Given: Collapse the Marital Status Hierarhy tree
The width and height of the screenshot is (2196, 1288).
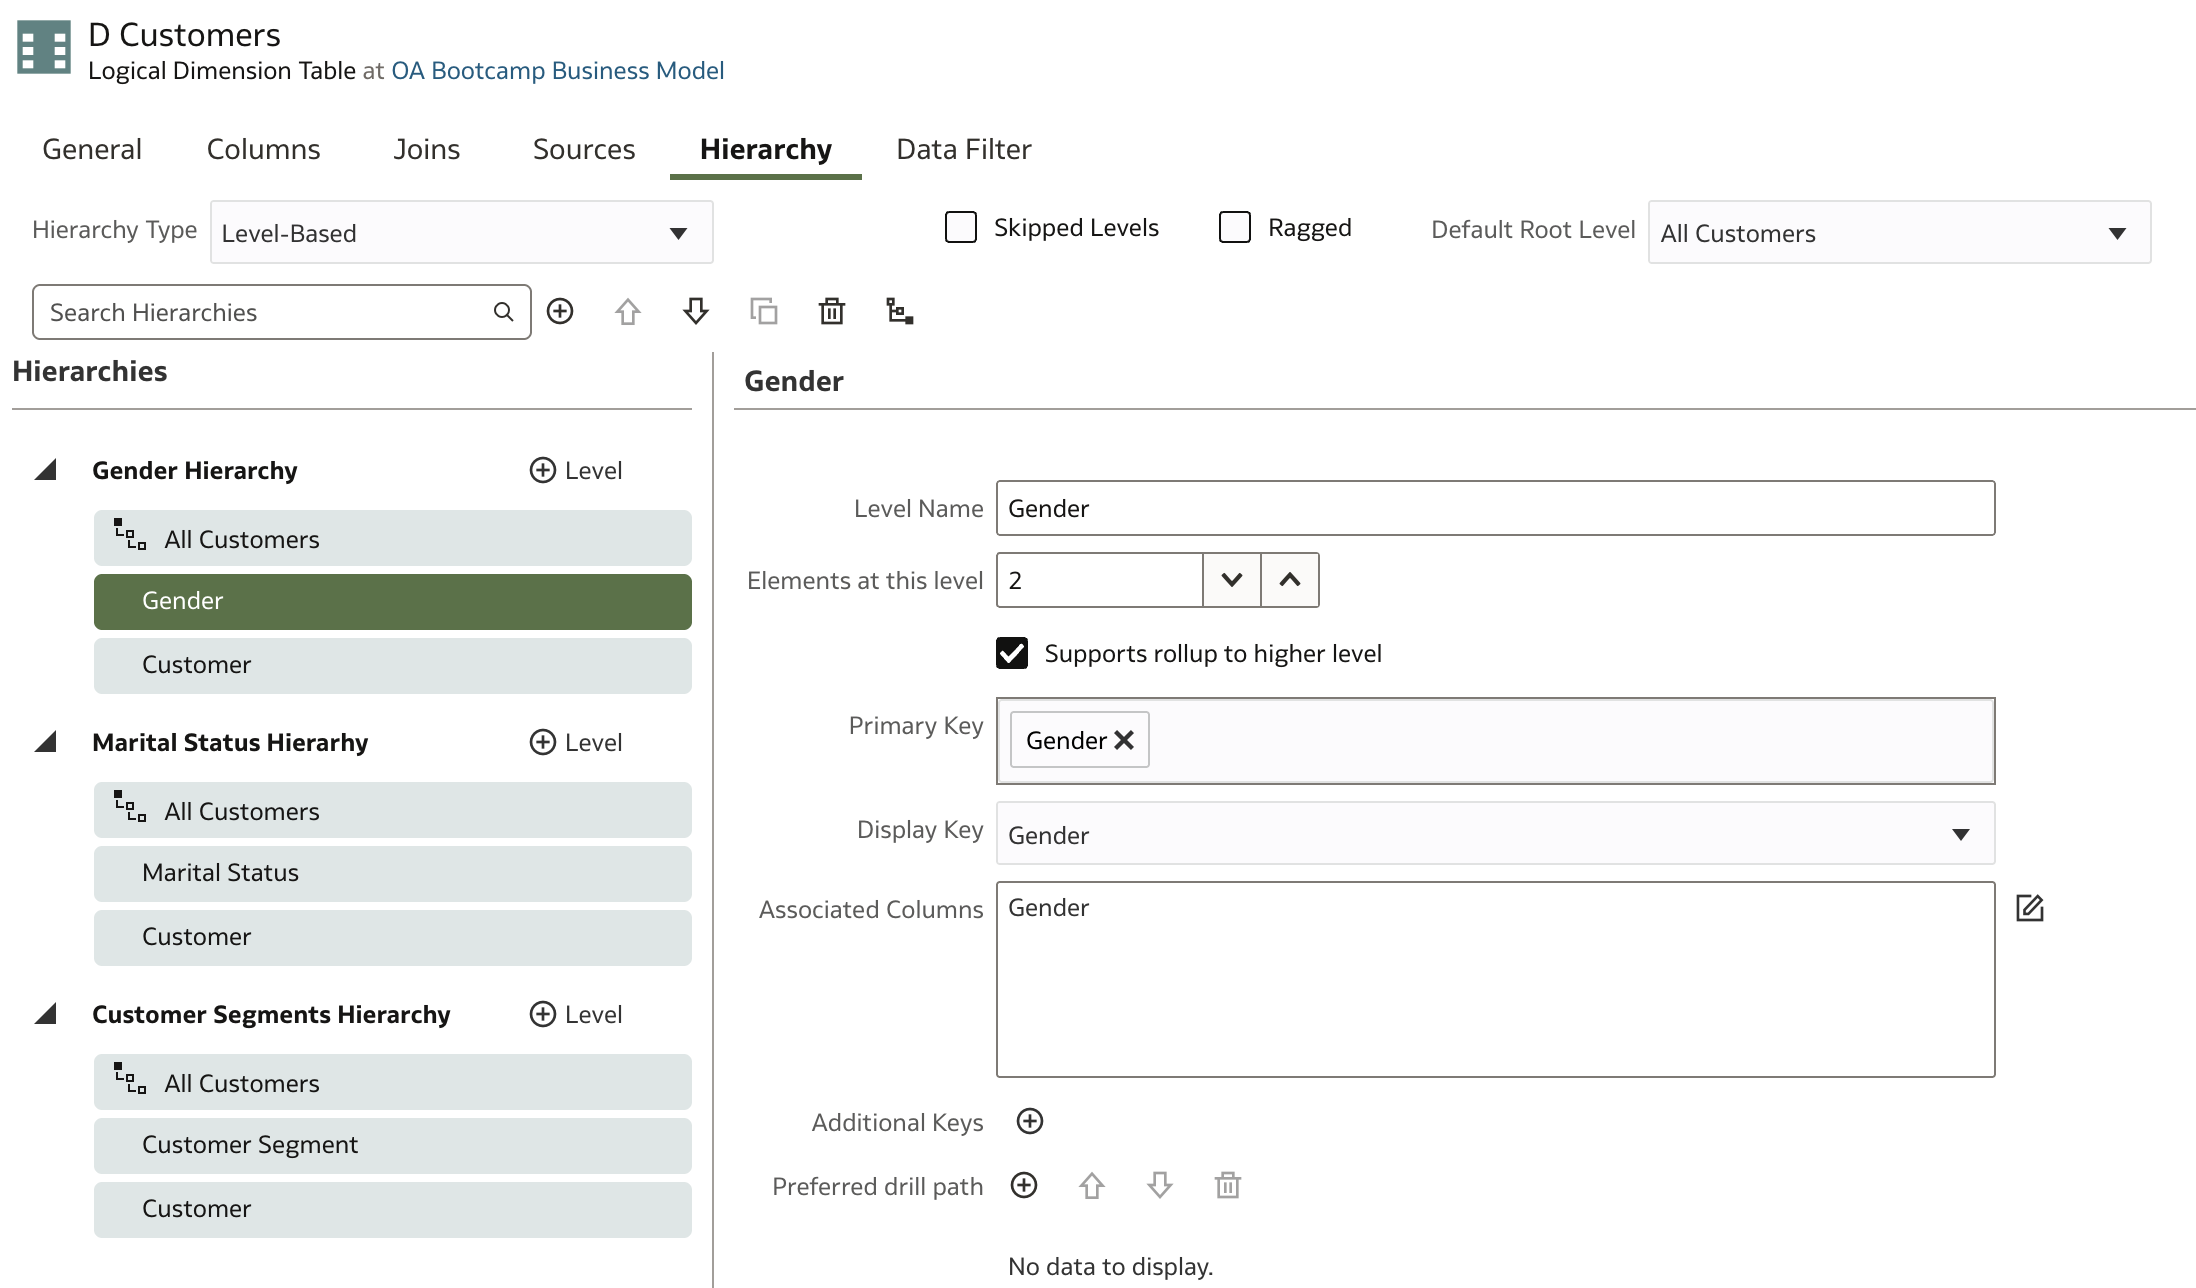Looking at the screenshot, I should 45,742.
